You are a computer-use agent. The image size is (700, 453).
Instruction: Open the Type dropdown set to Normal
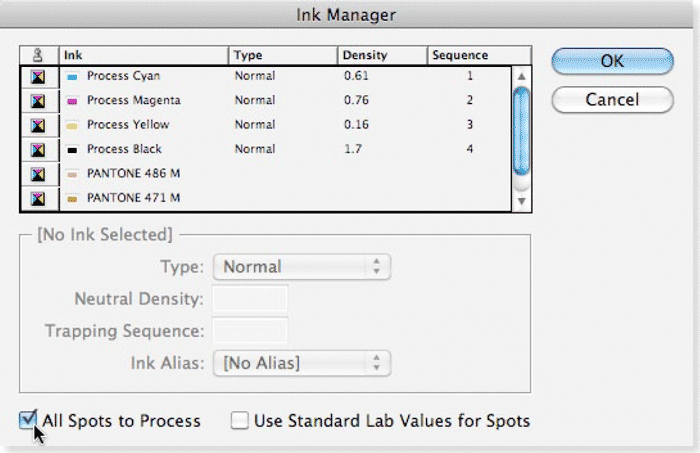pos(301,267)
